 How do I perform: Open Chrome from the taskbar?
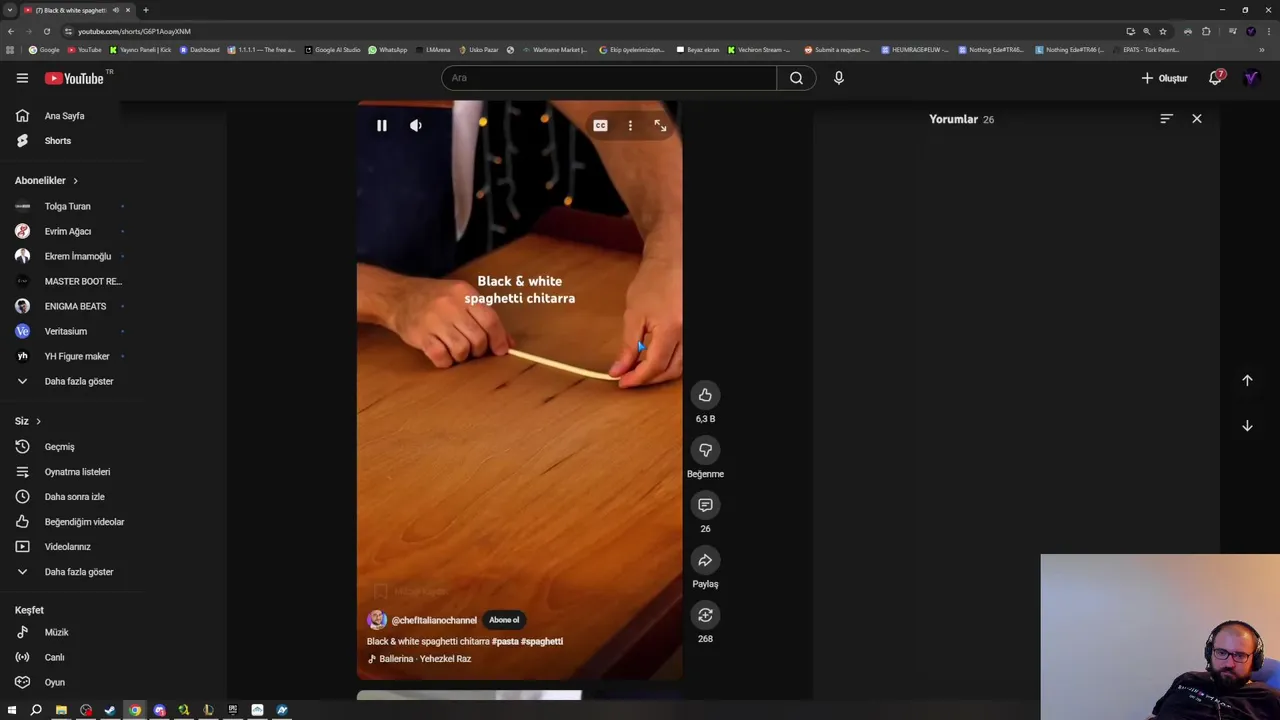pos(135,710)
